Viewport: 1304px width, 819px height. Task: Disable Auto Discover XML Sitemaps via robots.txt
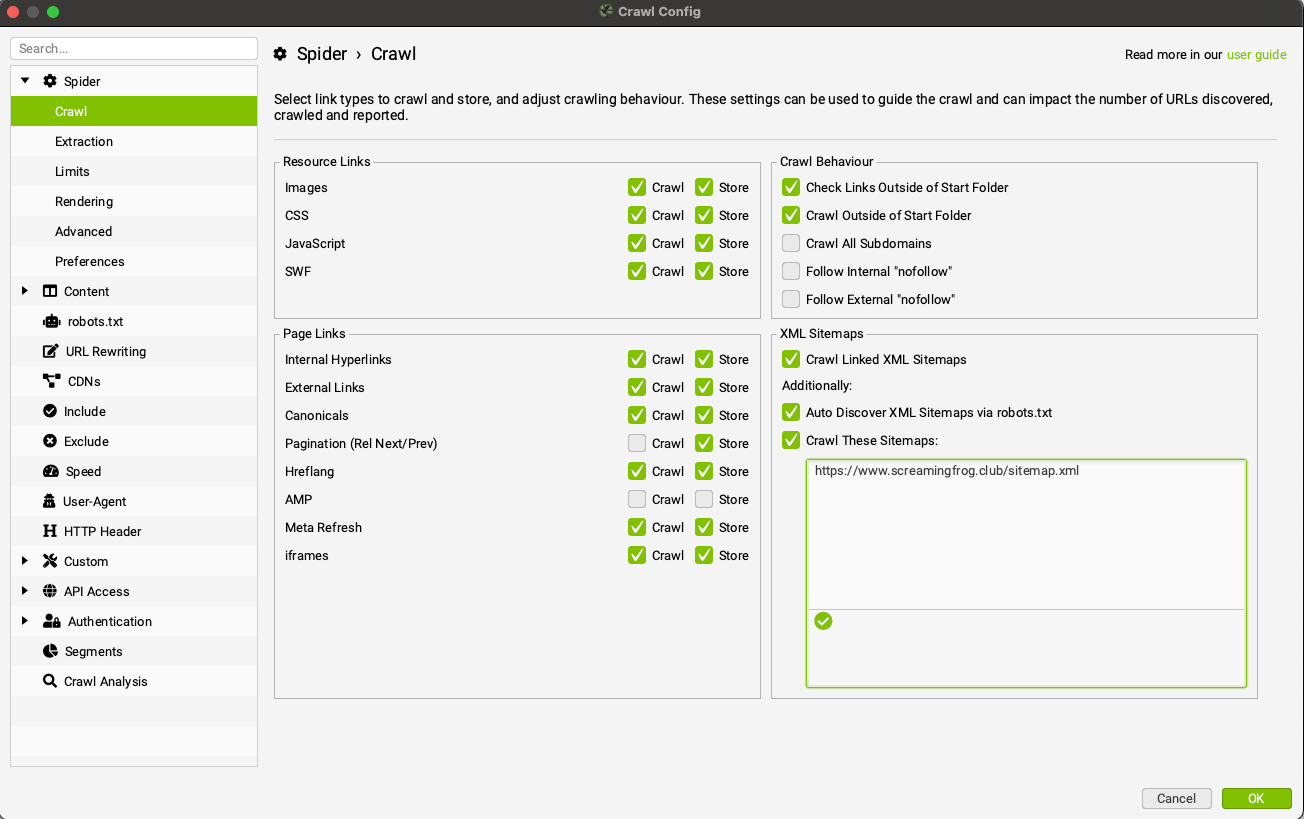tap(791, 412)
